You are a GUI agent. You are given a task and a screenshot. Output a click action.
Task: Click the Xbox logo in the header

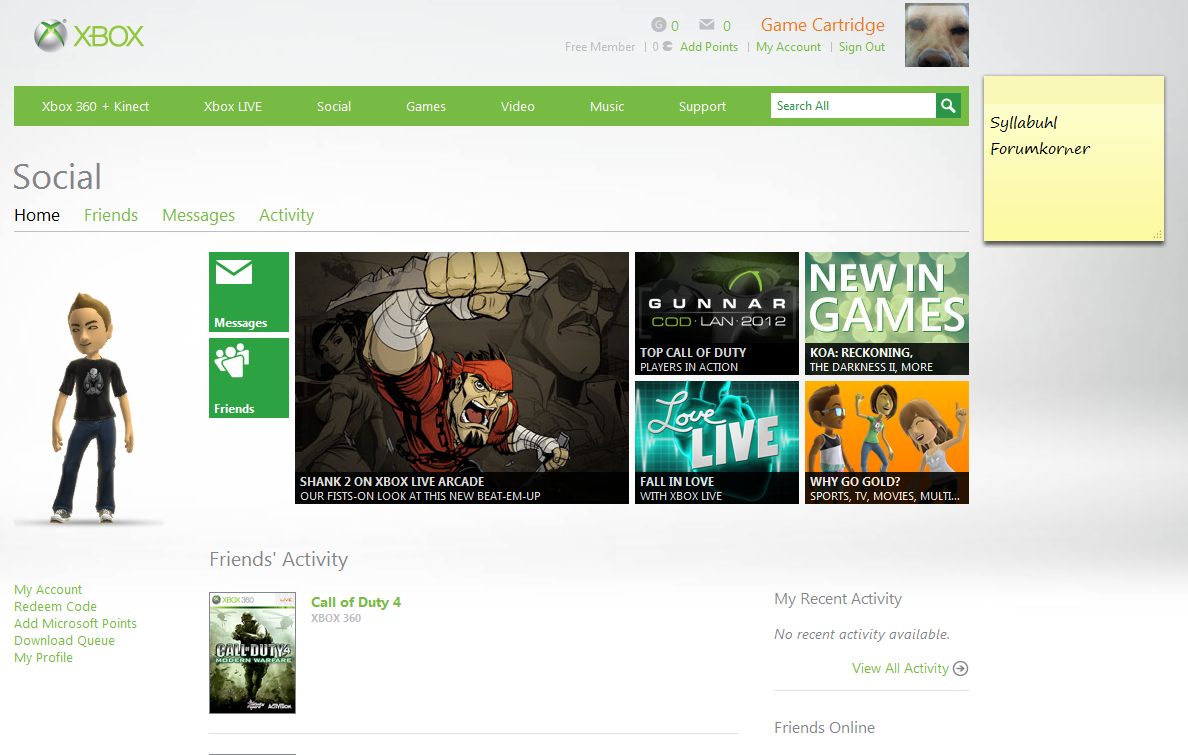click(89, 36)
